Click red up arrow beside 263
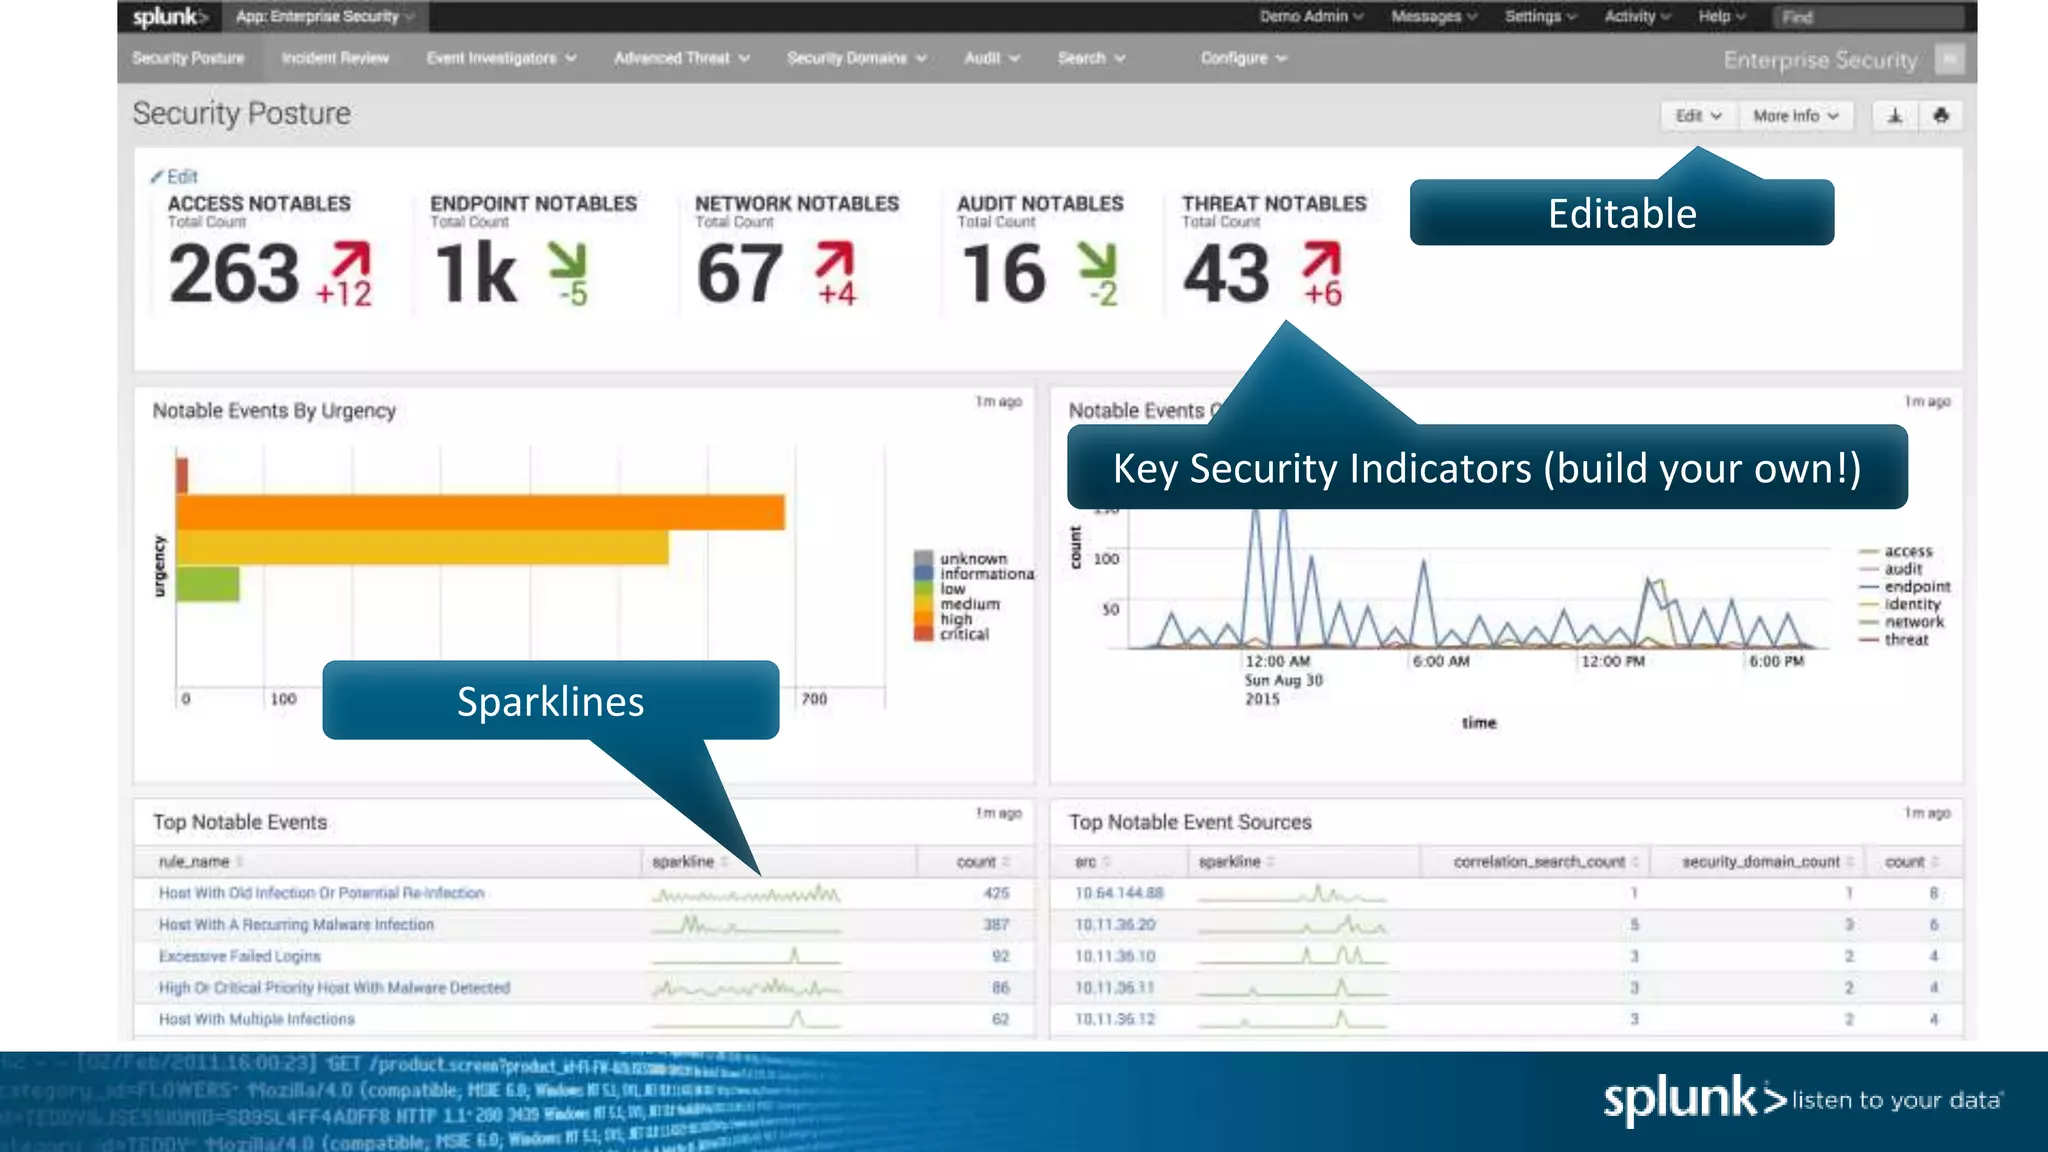Viewport: 2048px width, 1152px height. click(x=351, y=258)
